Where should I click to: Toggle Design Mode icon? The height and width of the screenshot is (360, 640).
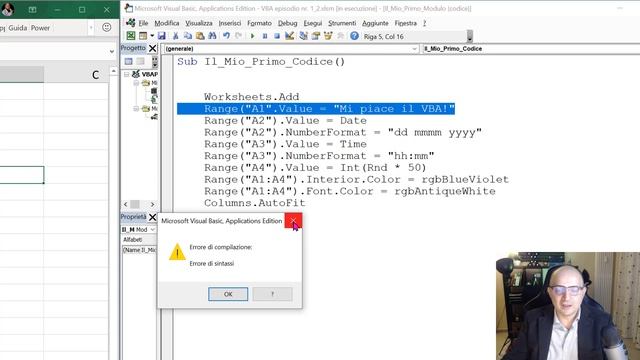[x=289, y=36]
